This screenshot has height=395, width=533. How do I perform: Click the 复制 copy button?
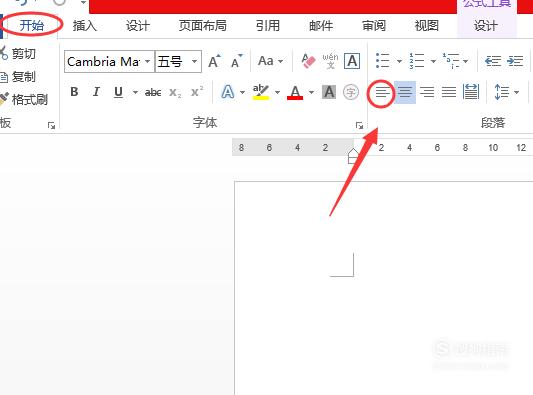click(19, 77)
